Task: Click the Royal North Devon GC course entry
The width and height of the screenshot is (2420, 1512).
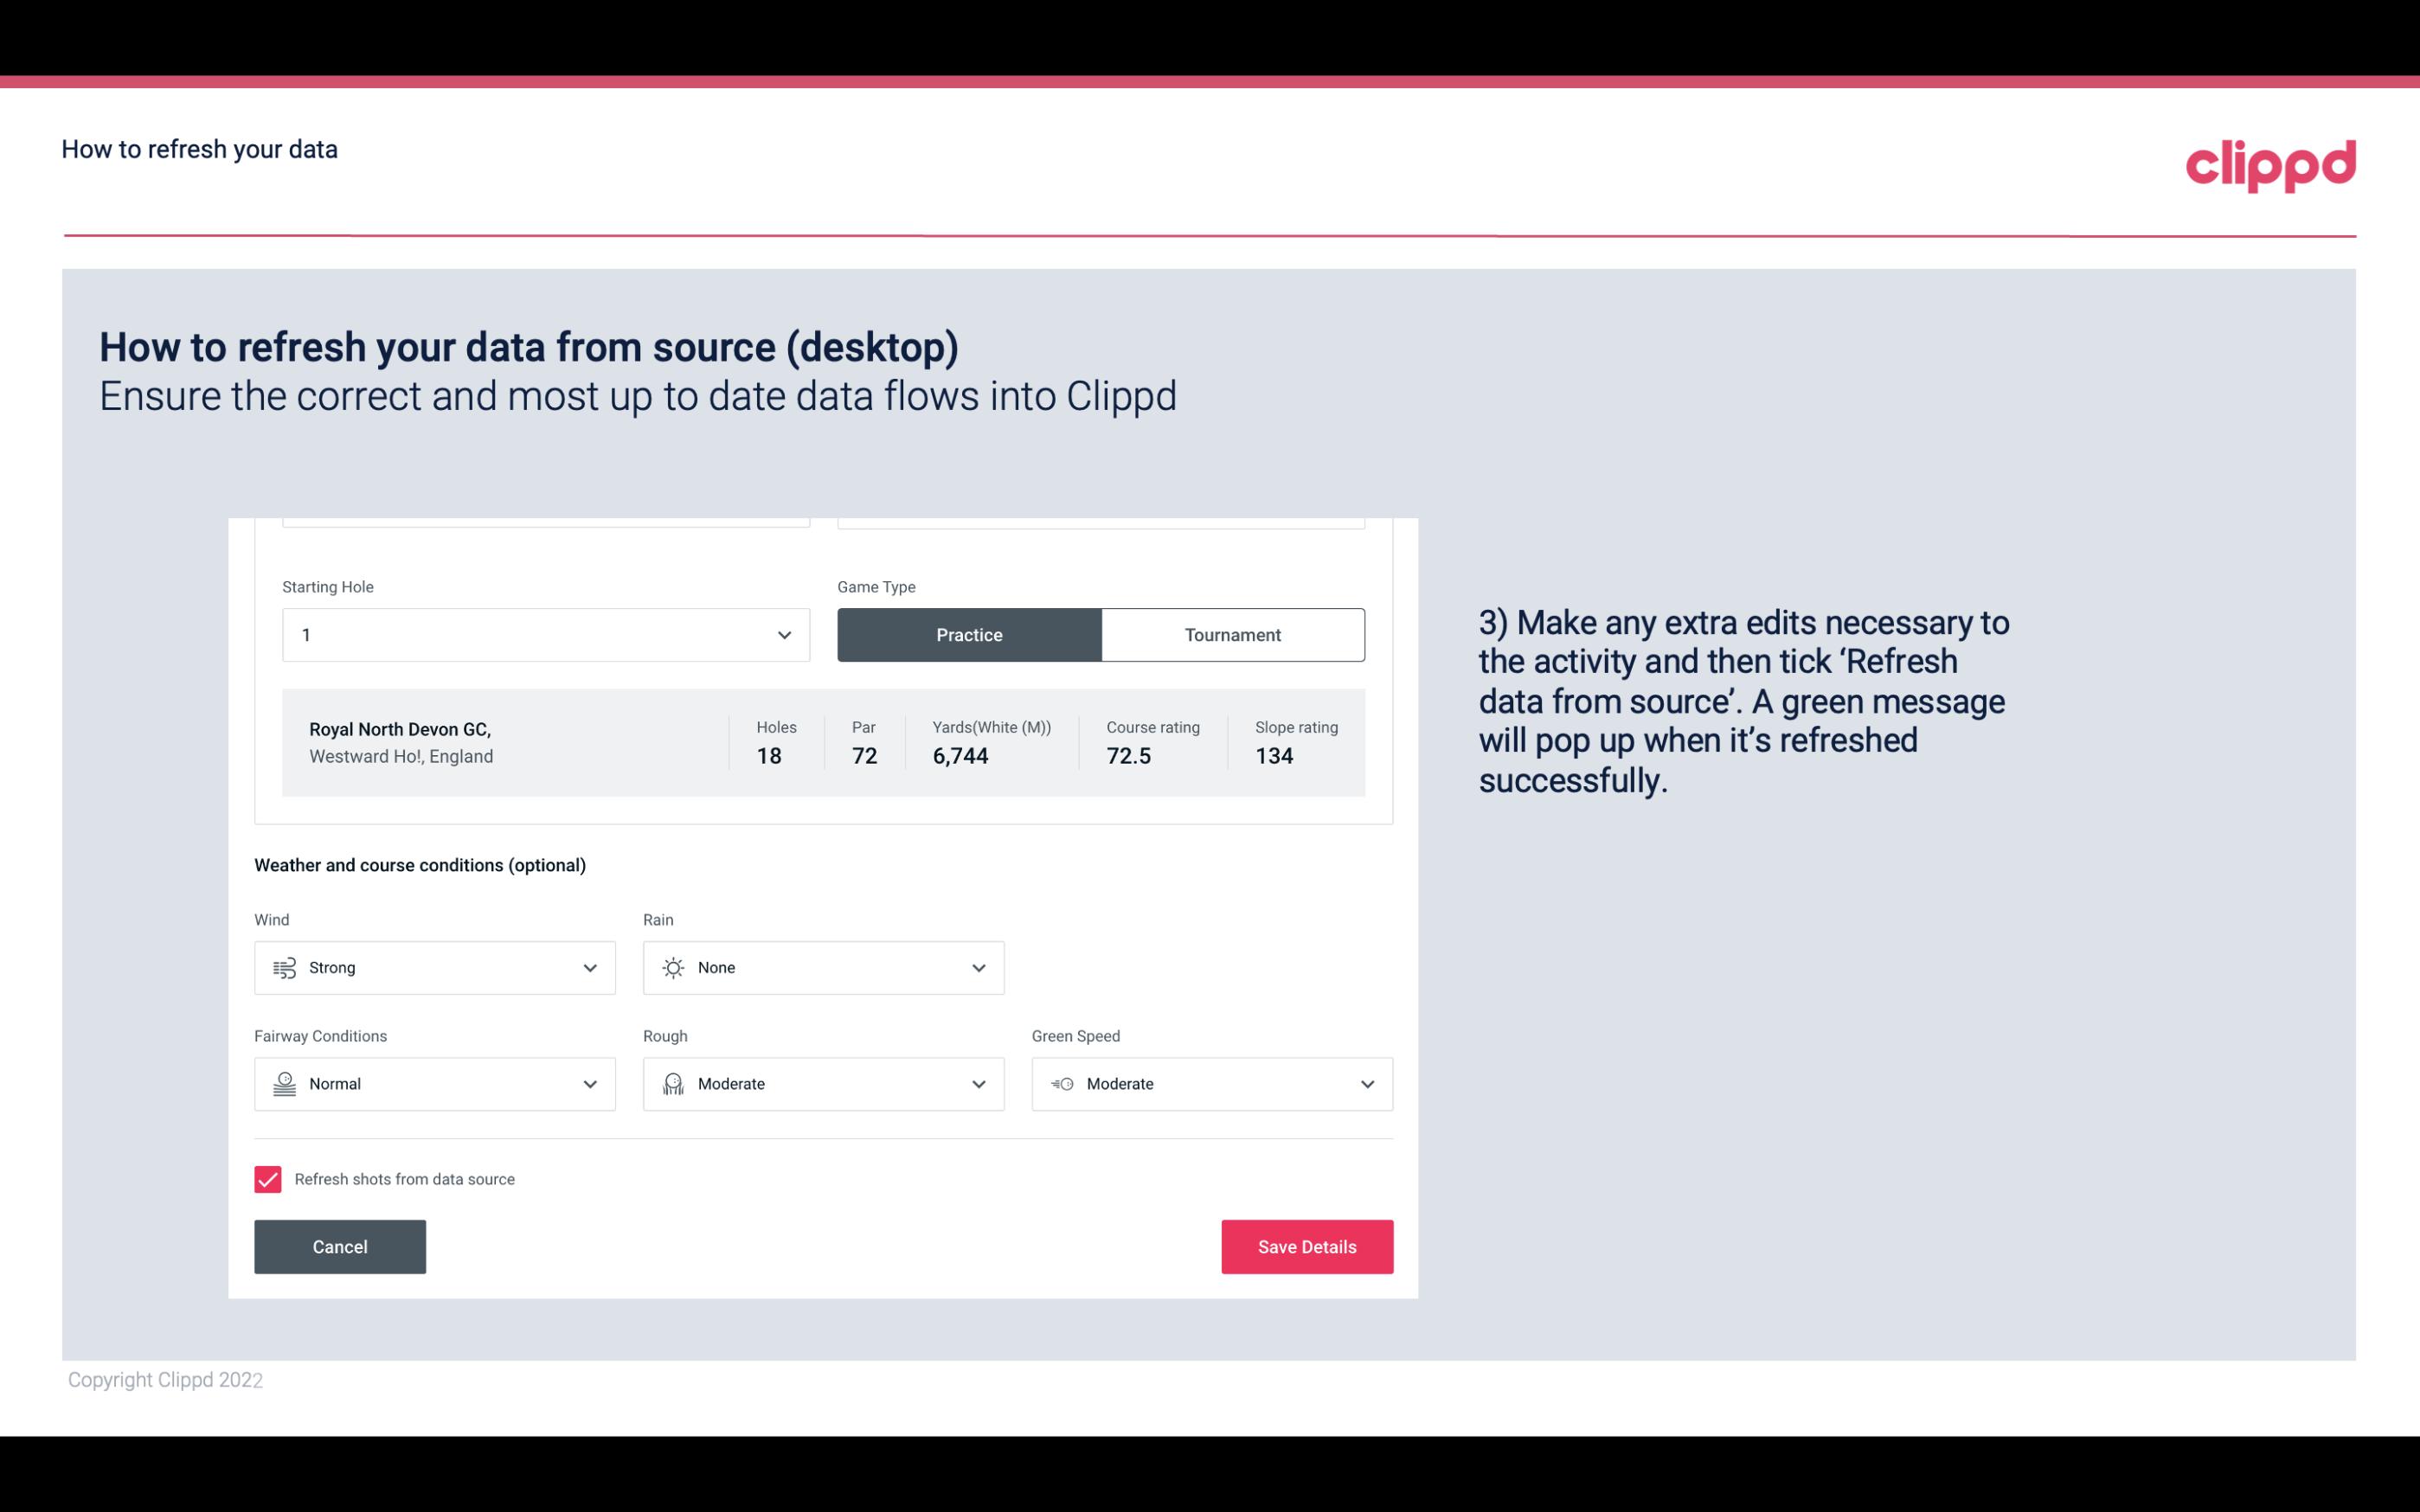Action: click(820, 742)
